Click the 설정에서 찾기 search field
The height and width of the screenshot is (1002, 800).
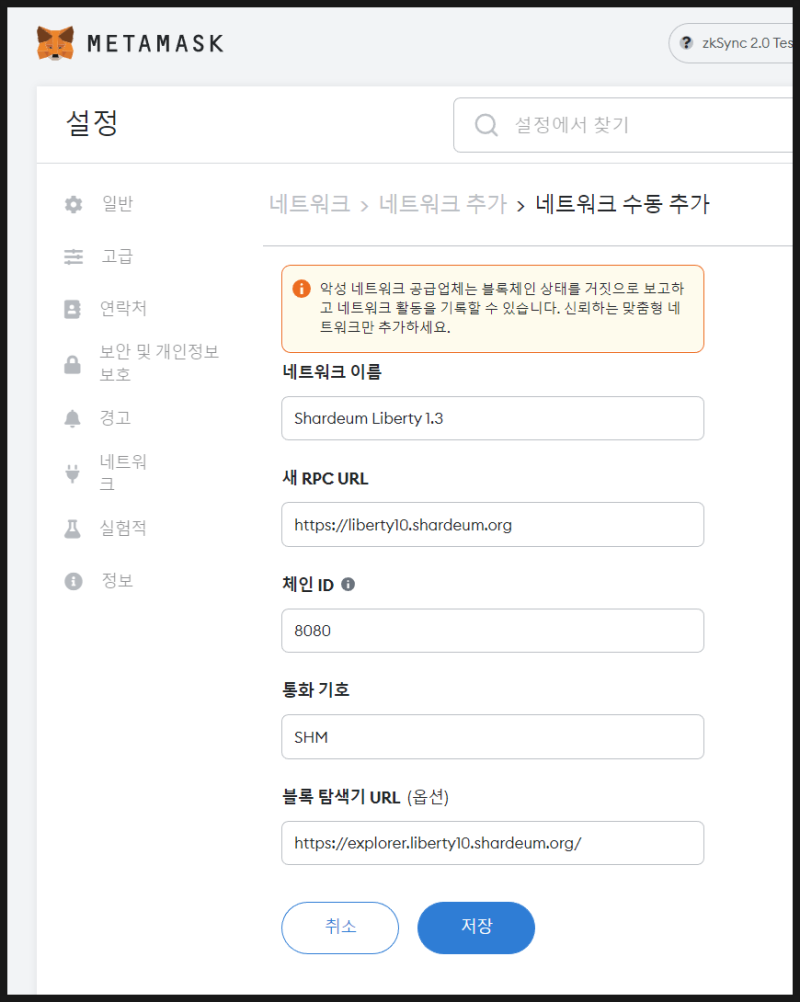(x=580, y=124)
